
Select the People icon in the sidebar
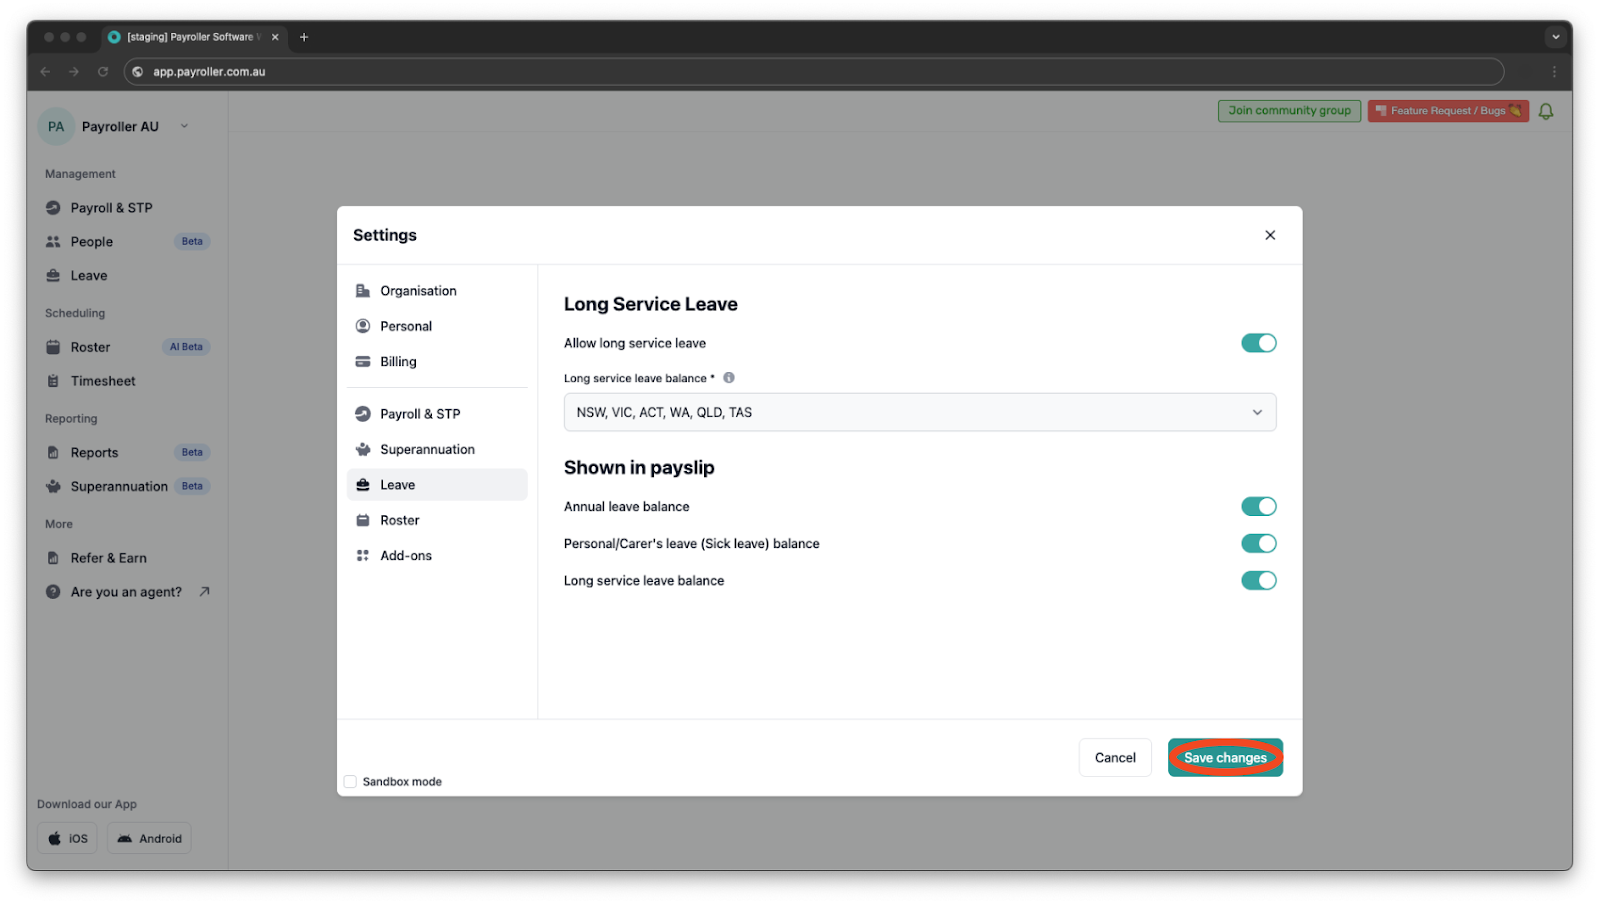pos(53,241)
